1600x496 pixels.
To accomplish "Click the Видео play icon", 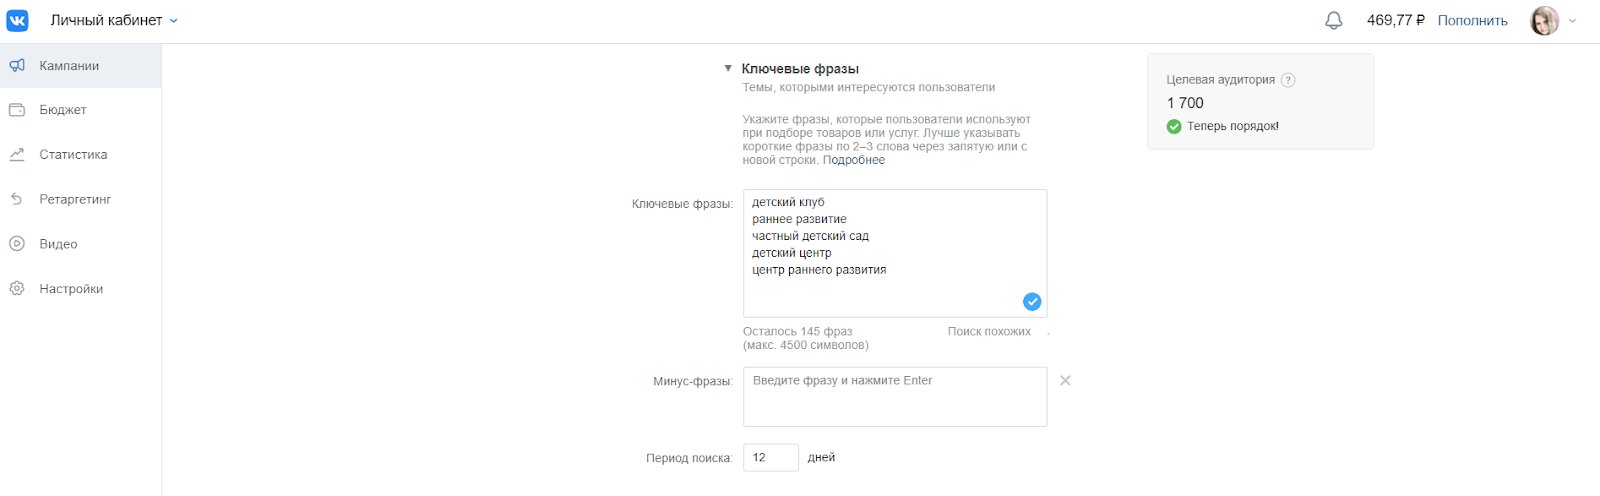I will click(17, 244).
